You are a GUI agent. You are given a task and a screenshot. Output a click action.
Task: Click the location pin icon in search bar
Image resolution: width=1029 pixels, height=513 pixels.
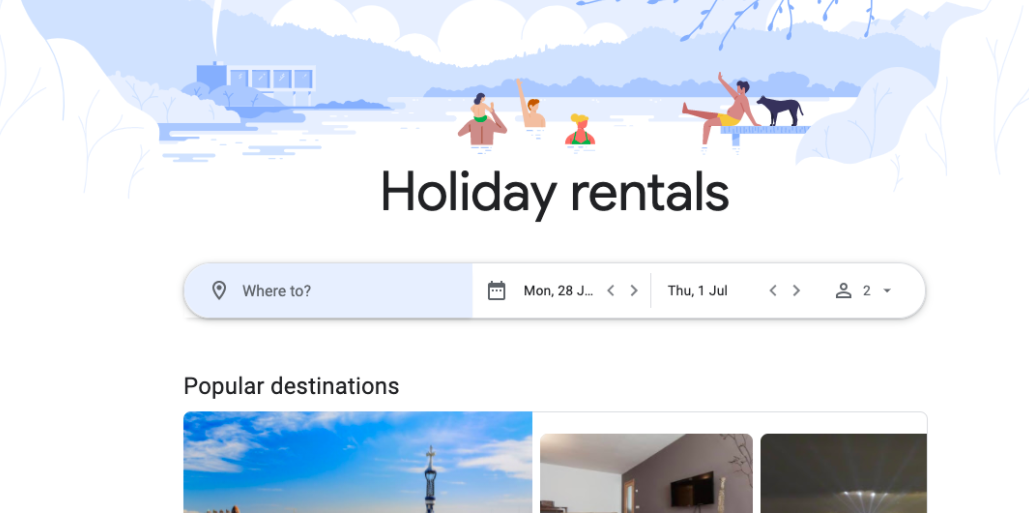(219, 291)
